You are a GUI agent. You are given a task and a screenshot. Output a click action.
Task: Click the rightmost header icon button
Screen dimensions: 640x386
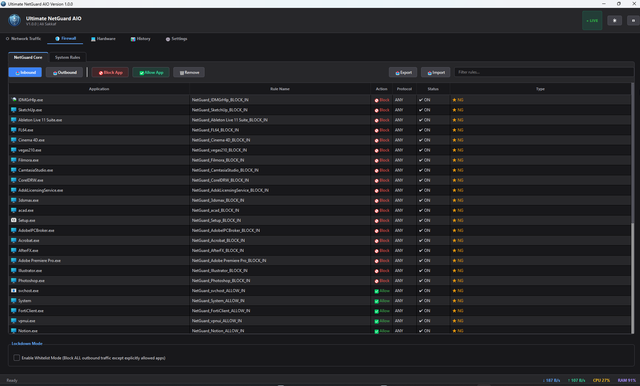[x=633, y=20]
